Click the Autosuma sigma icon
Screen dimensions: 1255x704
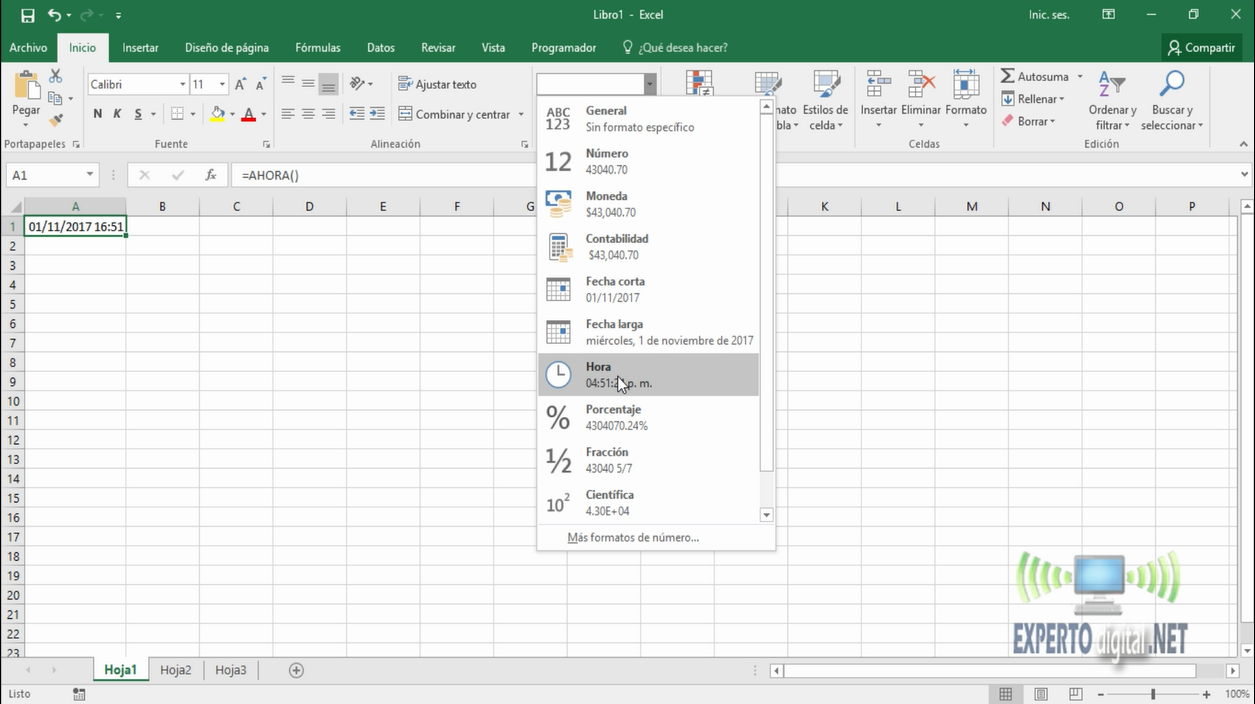click(1008, 77)
